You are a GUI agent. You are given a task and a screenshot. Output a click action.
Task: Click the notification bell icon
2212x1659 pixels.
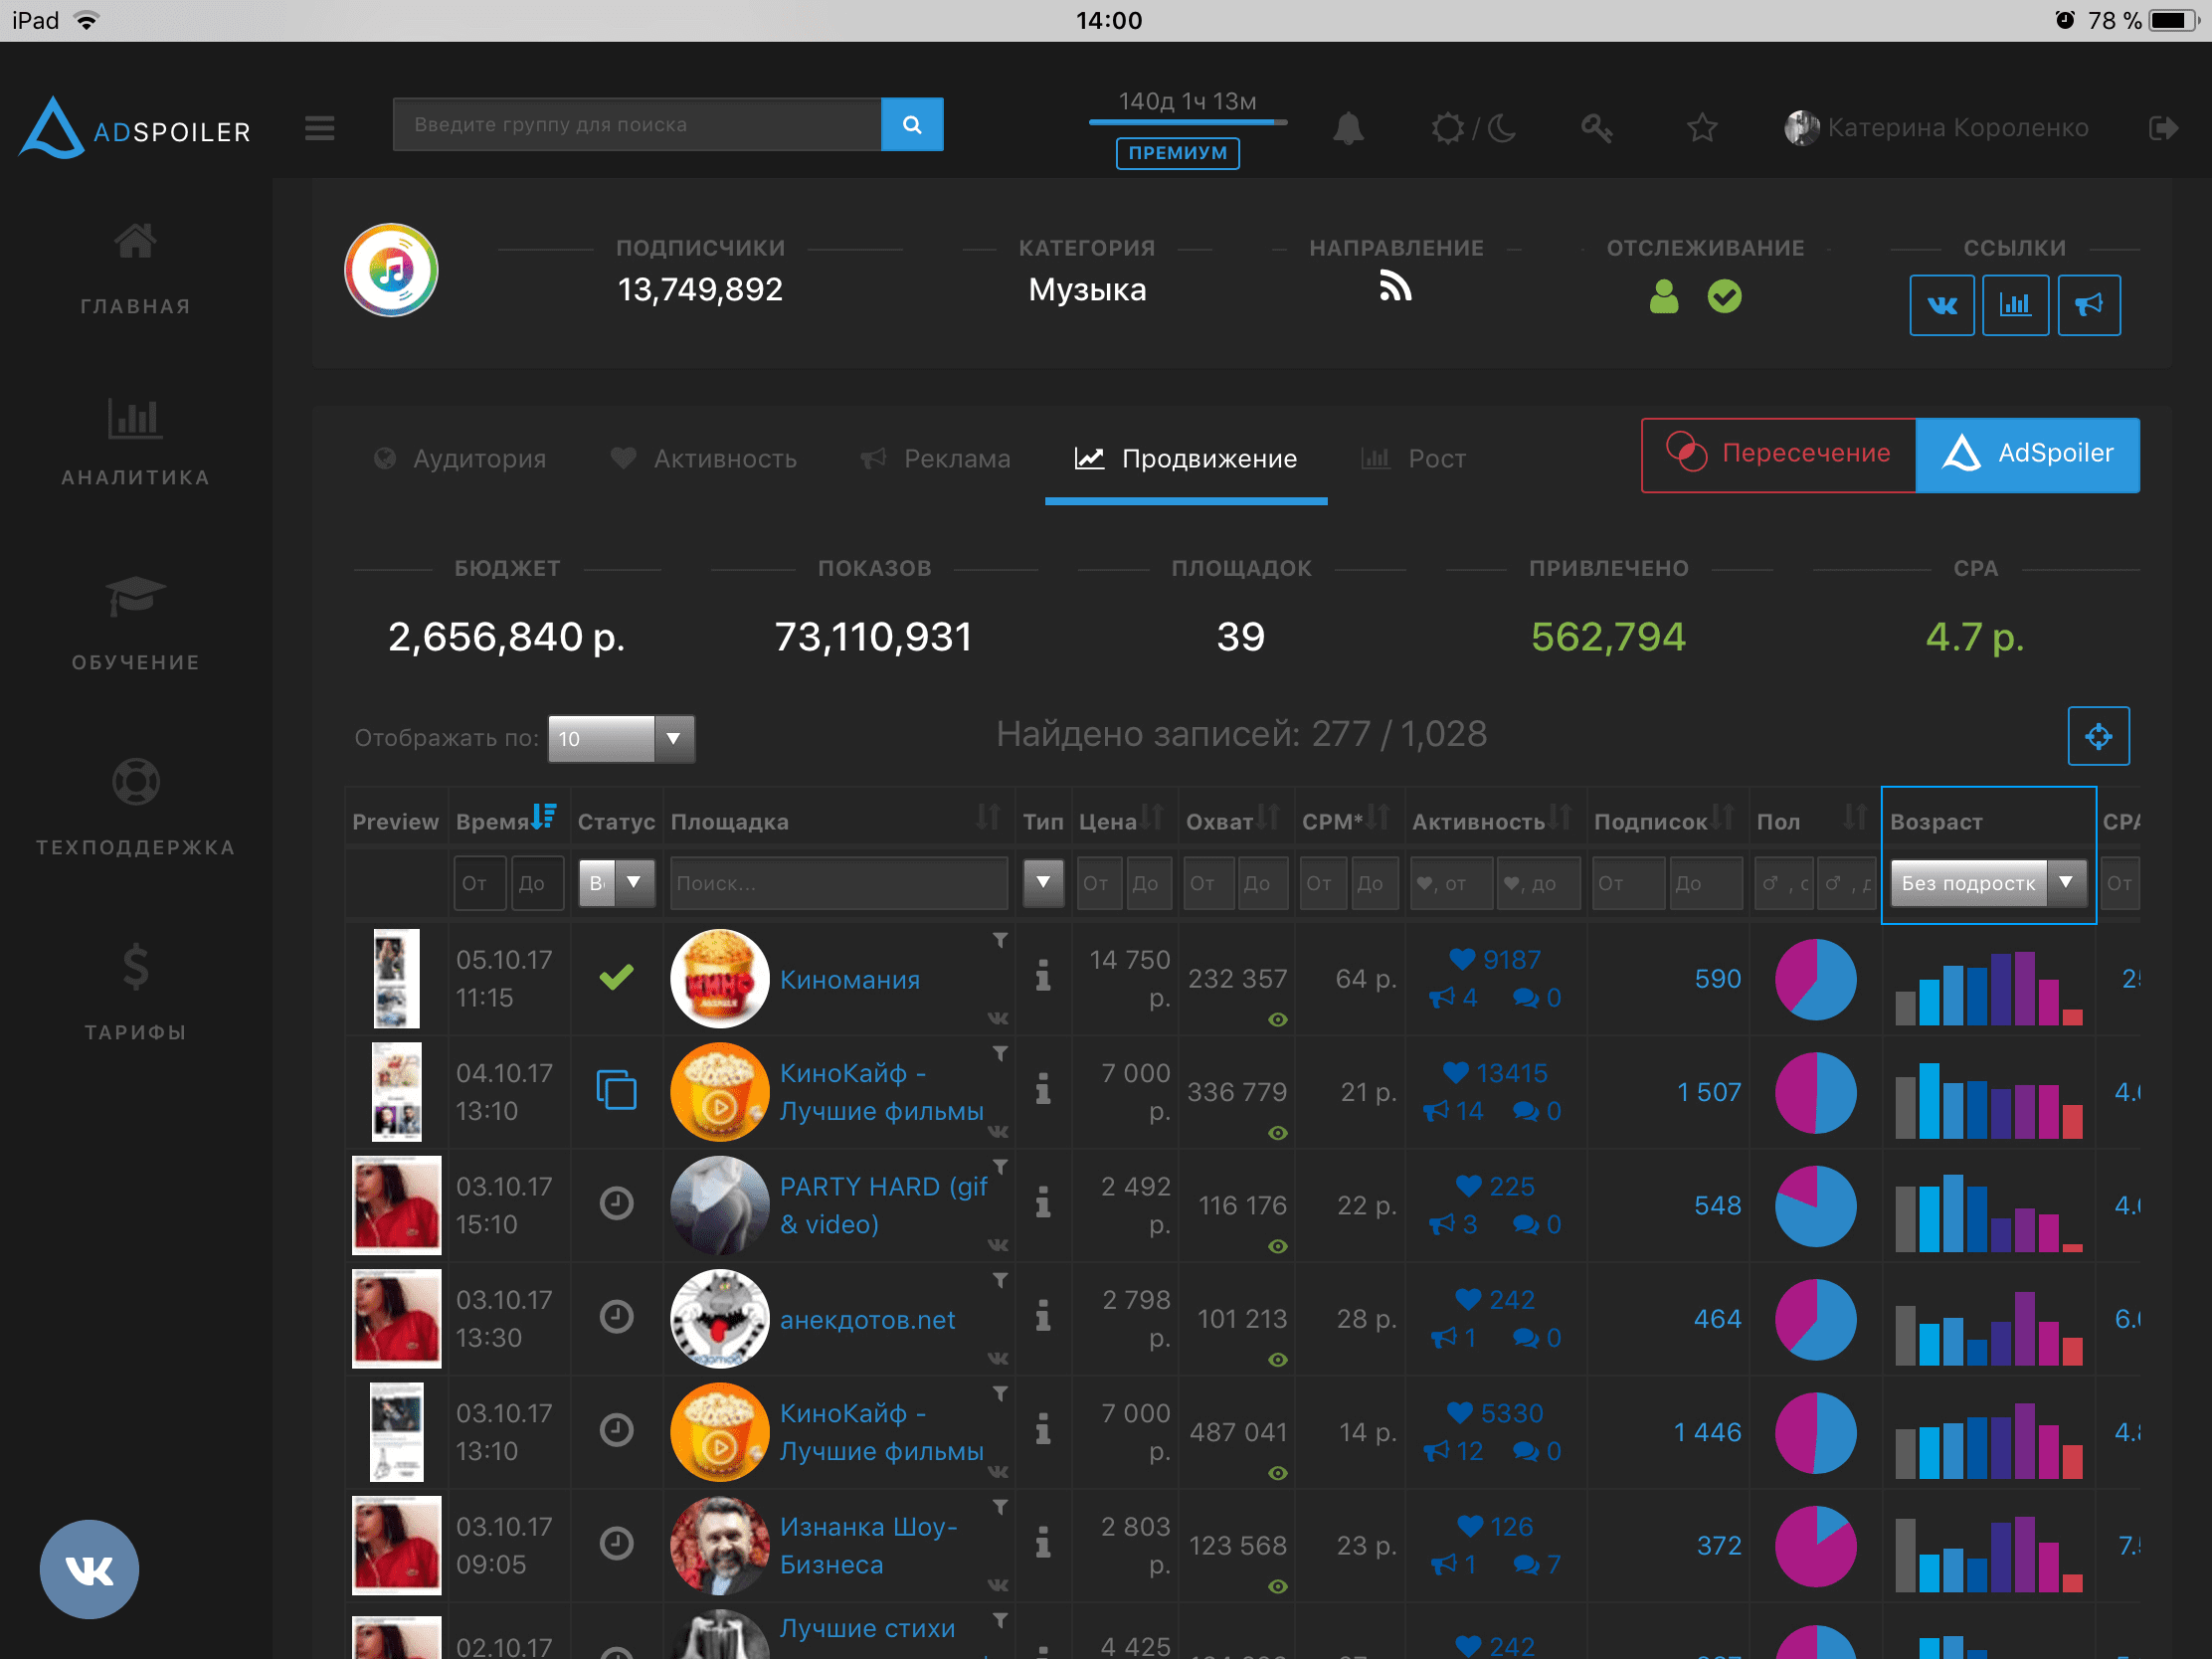(x=1348, y=128)
